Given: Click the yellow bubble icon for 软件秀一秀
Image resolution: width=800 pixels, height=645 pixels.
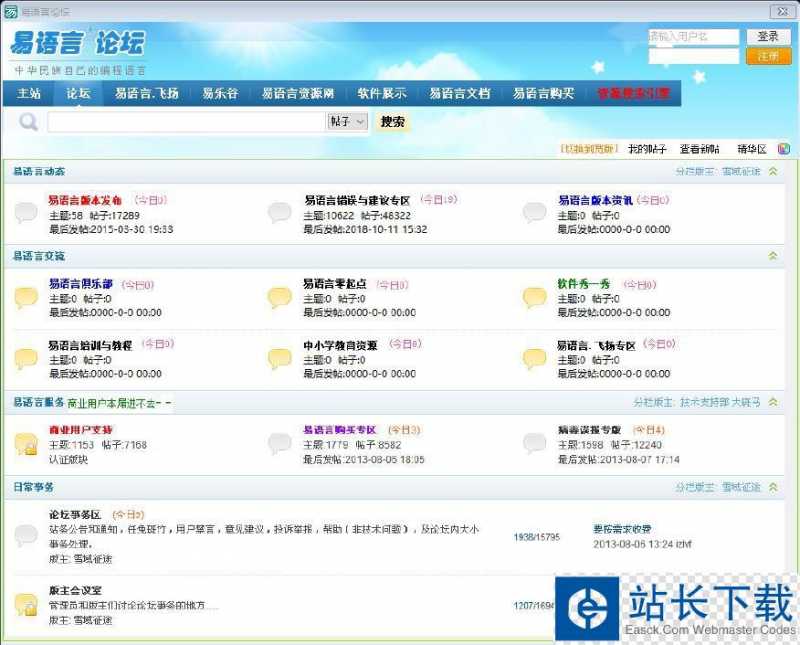Looking at the screenshot, I should pos(534,297).
